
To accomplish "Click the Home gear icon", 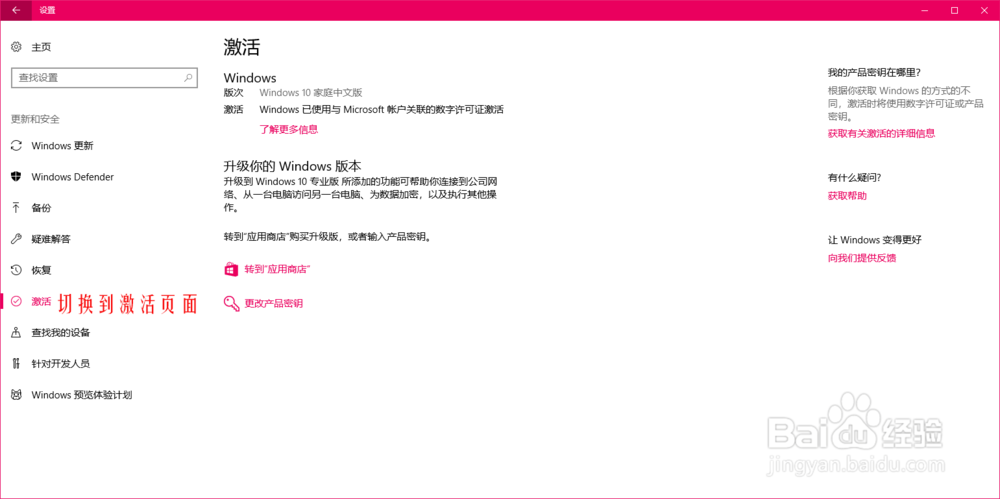I will coord(17,47).
